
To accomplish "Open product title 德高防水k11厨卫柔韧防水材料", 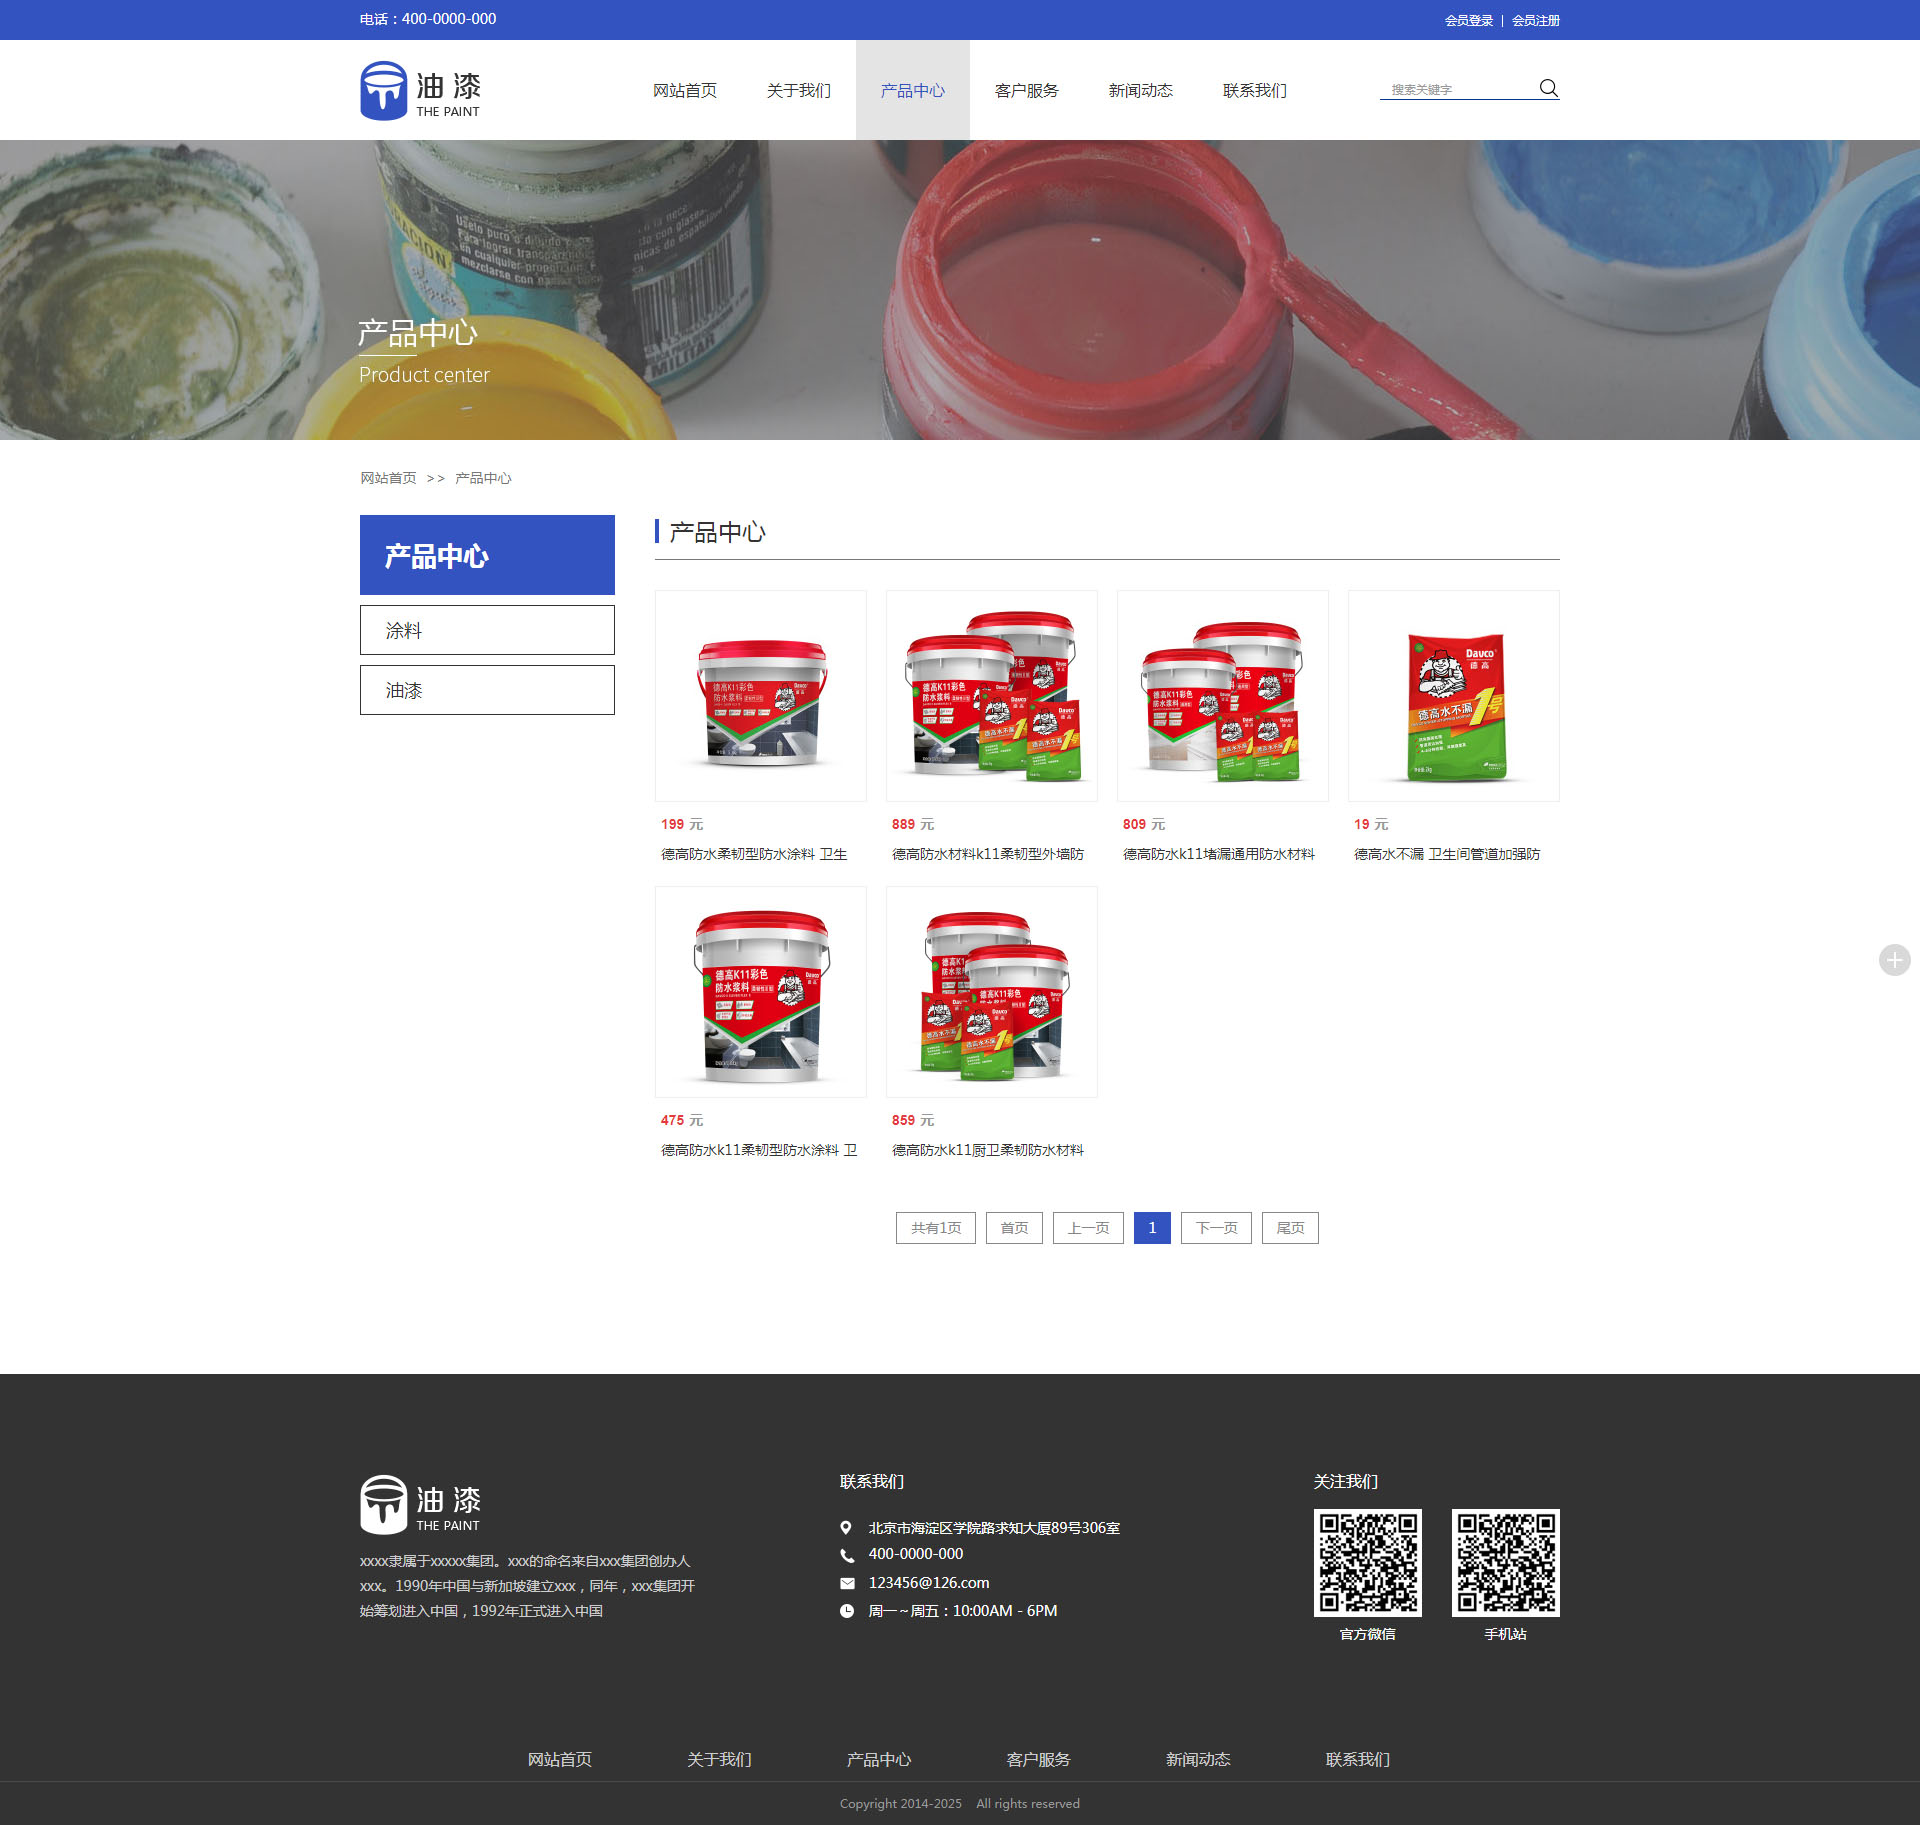I will coord(988,1150).
